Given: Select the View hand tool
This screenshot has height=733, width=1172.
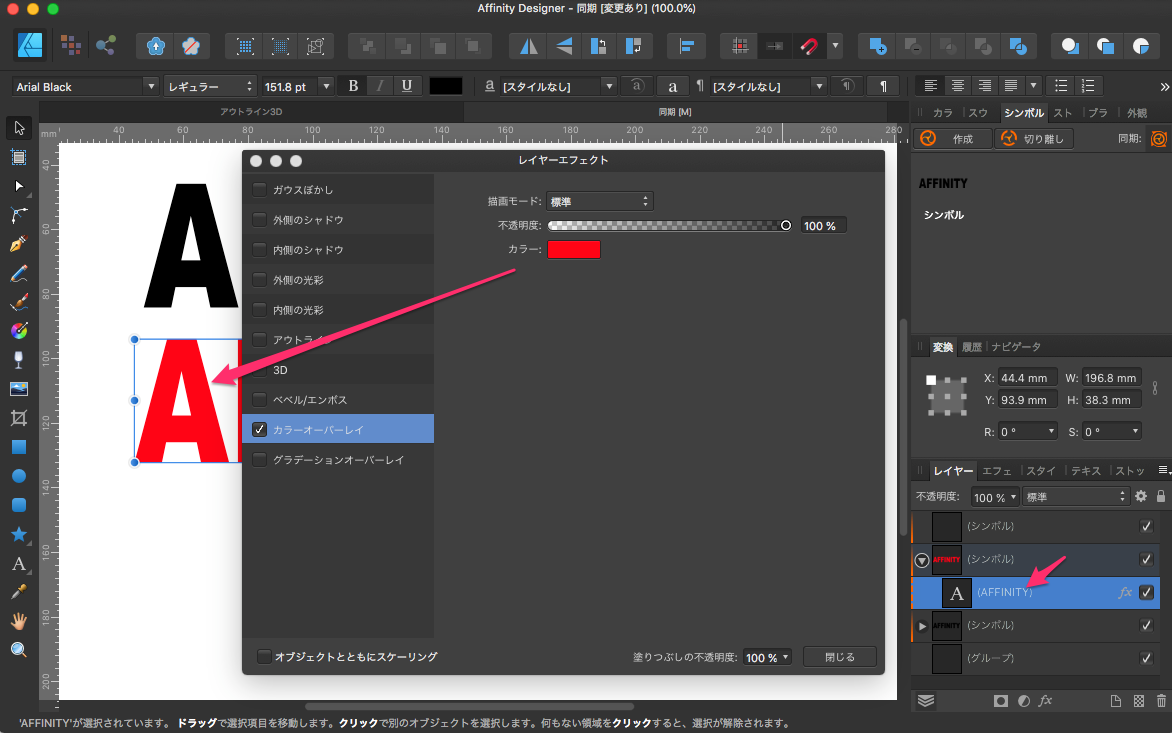Looking at the screenshot, I should tap(19, 621).
